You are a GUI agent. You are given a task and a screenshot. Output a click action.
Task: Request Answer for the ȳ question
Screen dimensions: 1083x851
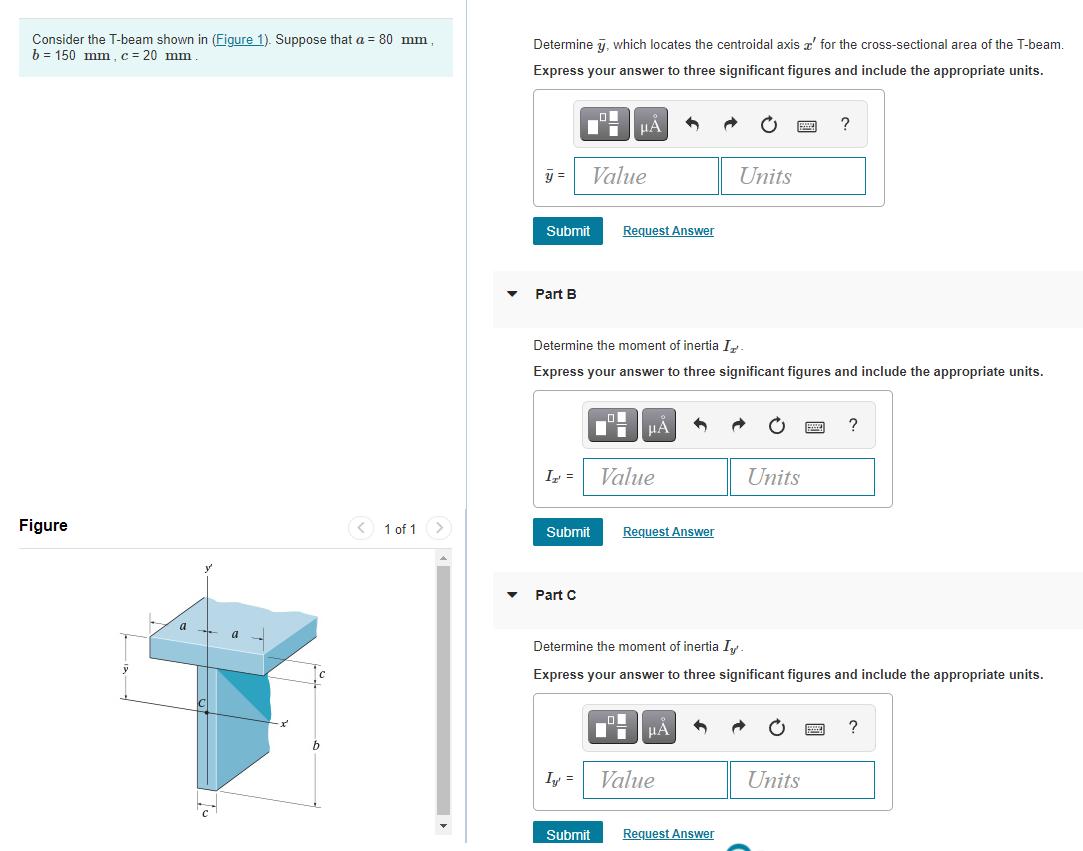(669, 231)
